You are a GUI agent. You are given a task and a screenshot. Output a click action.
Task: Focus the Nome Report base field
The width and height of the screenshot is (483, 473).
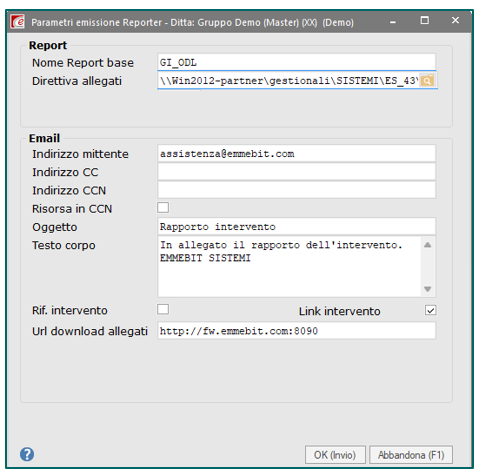(x=296, y=62)
